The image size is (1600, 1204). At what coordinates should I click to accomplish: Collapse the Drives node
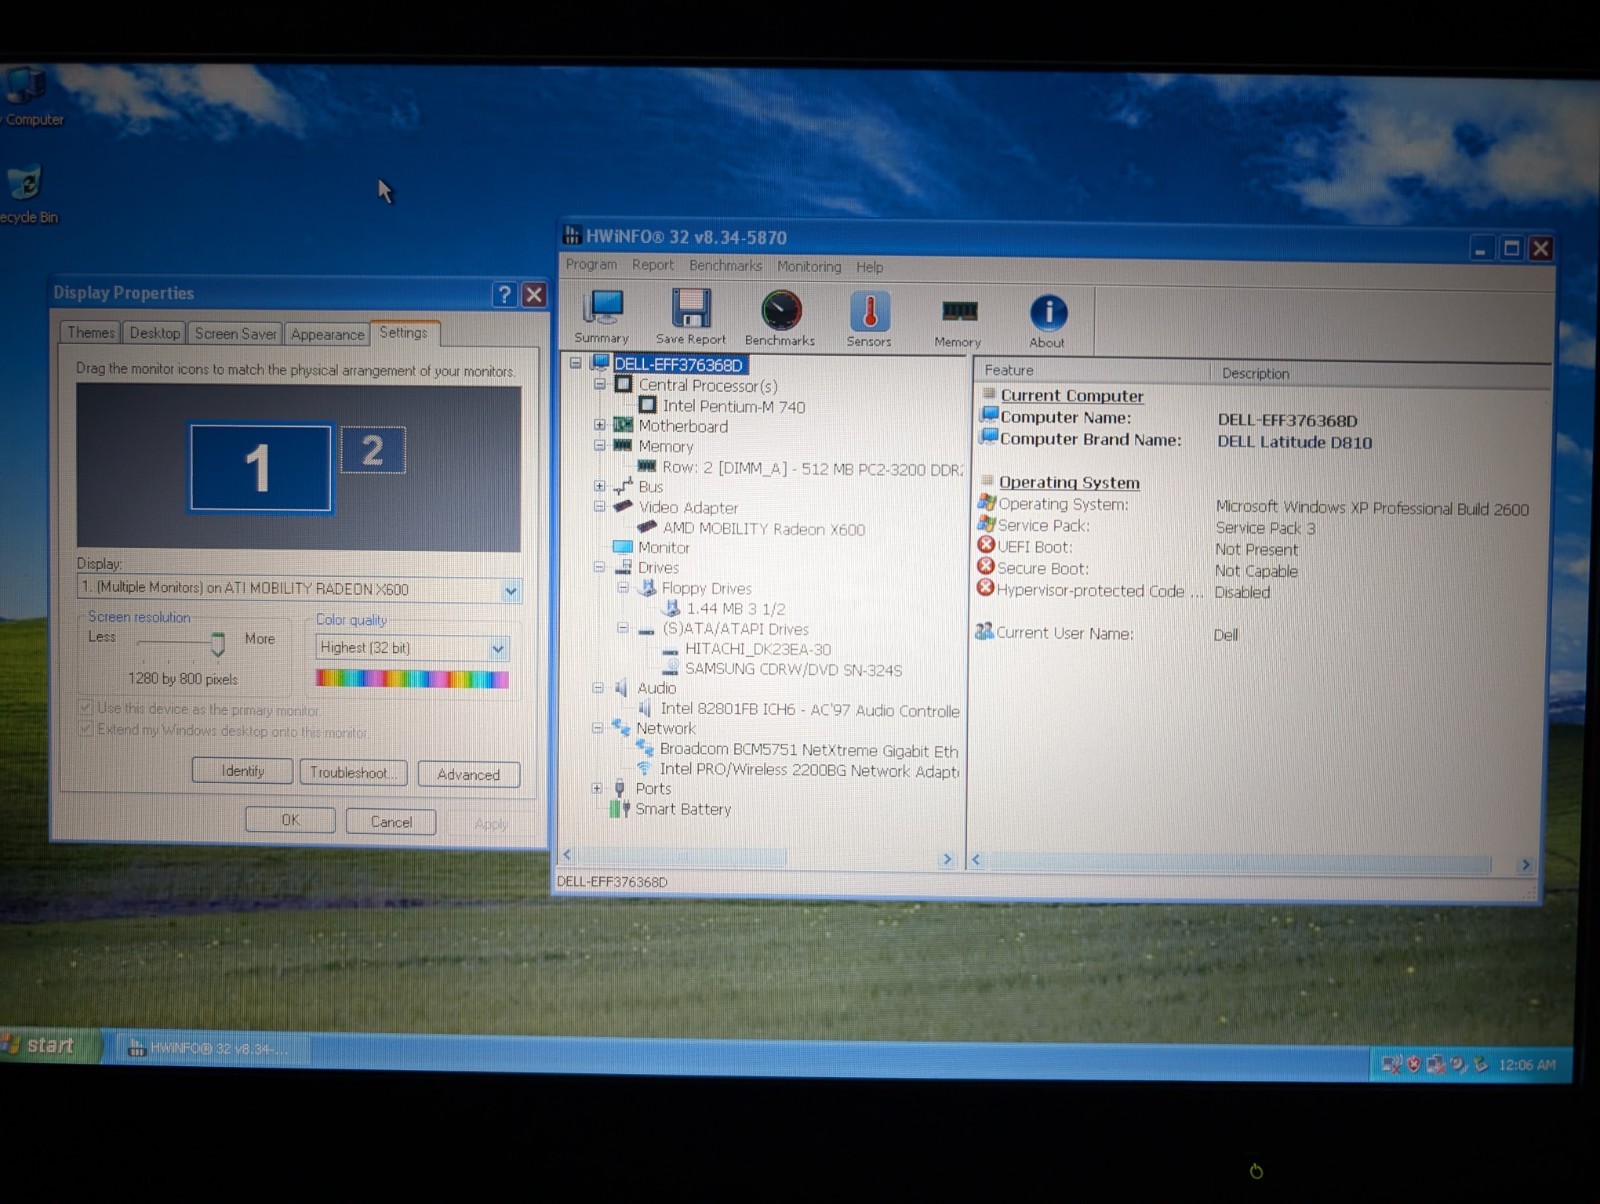pyautogui.click(x=599, y=567)
